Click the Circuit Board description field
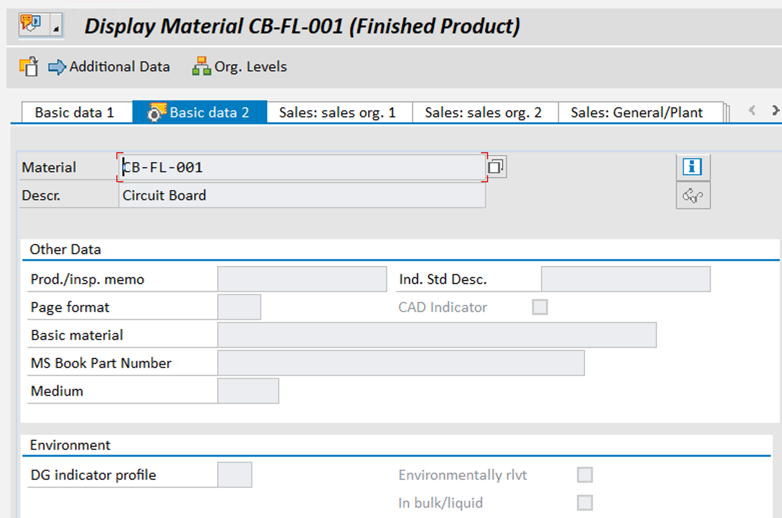This screenshot has height=518, width=782. coord(302,195)
